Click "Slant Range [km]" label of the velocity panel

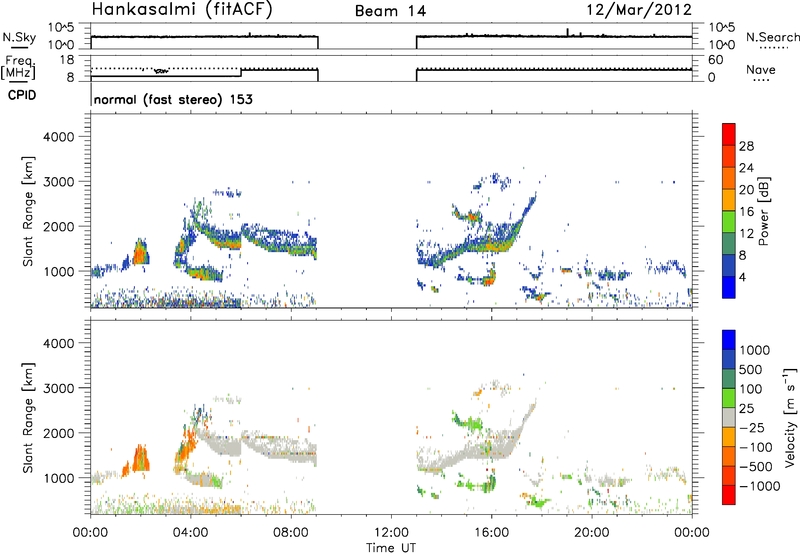pos(28,418)
